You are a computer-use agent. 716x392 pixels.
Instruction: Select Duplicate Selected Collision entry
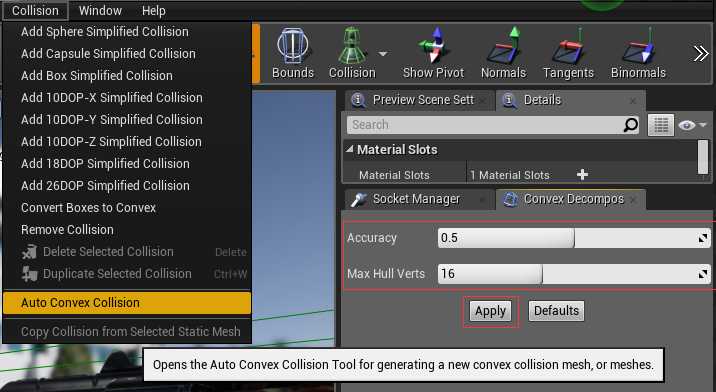click(127, 273)
